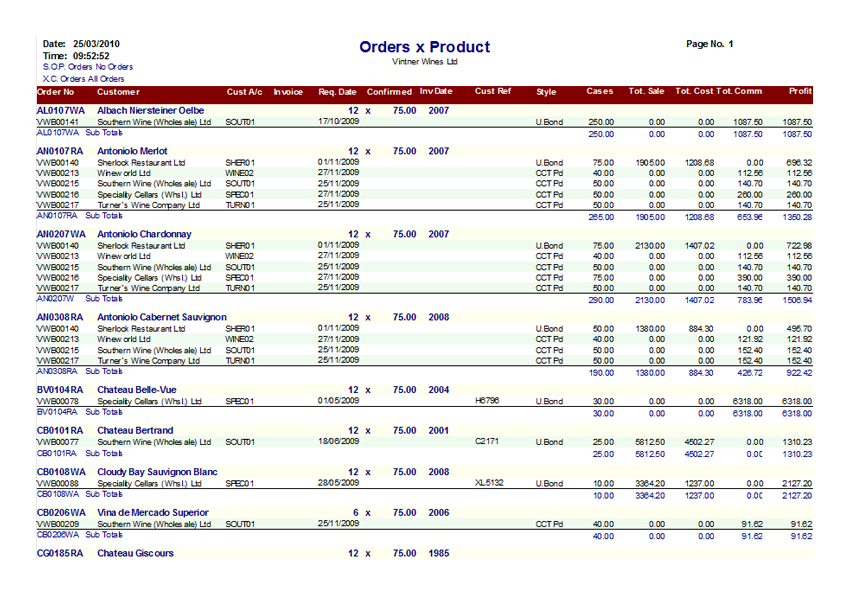Select the Req. Date column header
This screenshot has height=601, width=850.
tap(337, 92)
